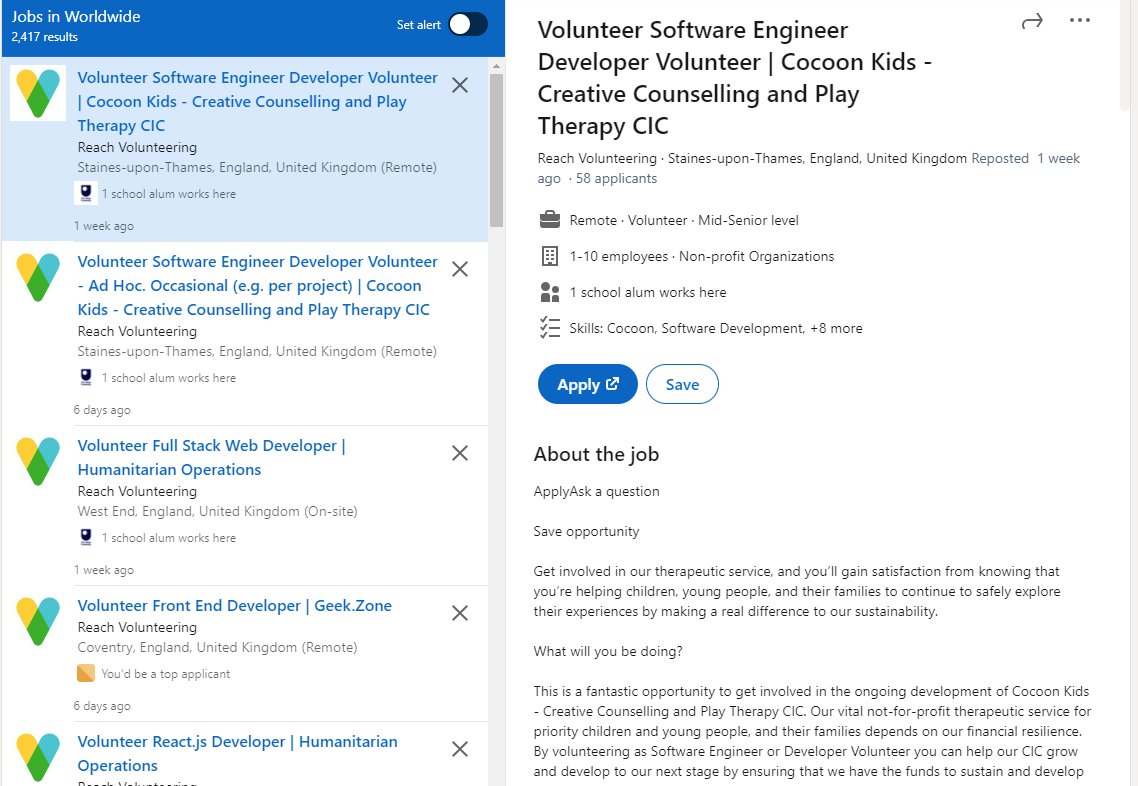
Task: Click the checklist icon beside Skills
Action: pos(550,327)
